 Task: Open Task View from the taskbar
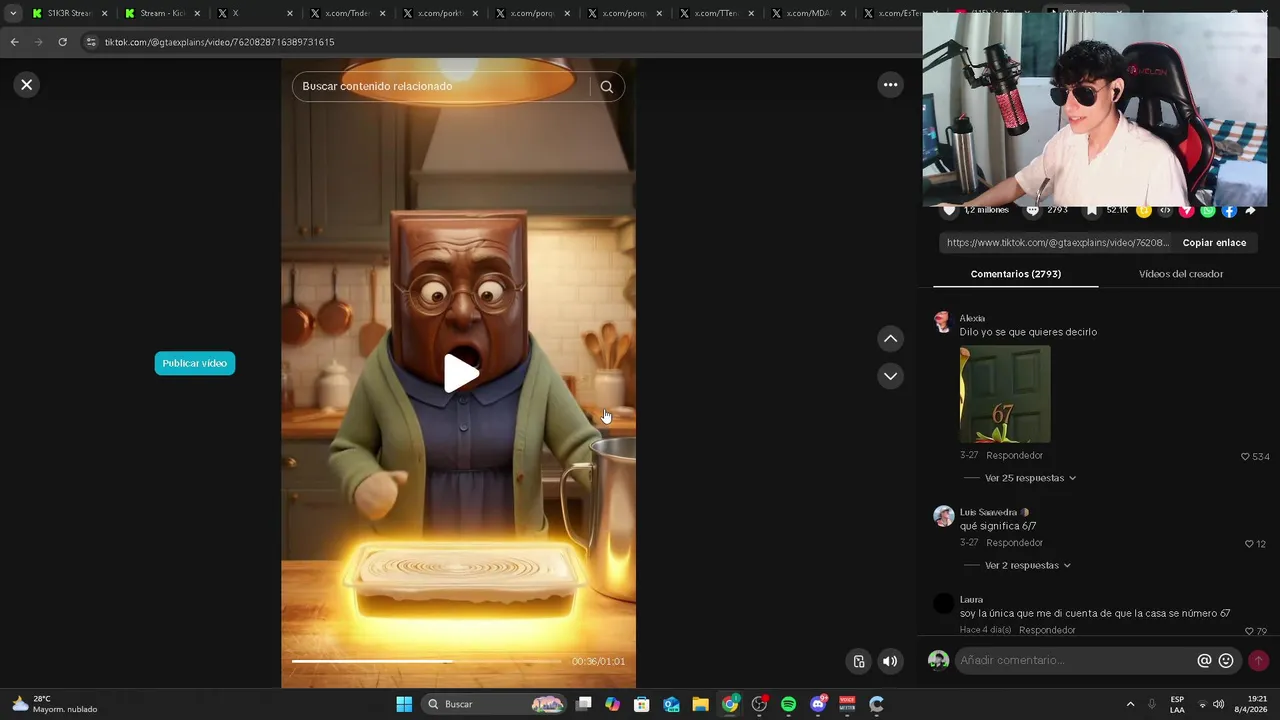tap(583, 704)
